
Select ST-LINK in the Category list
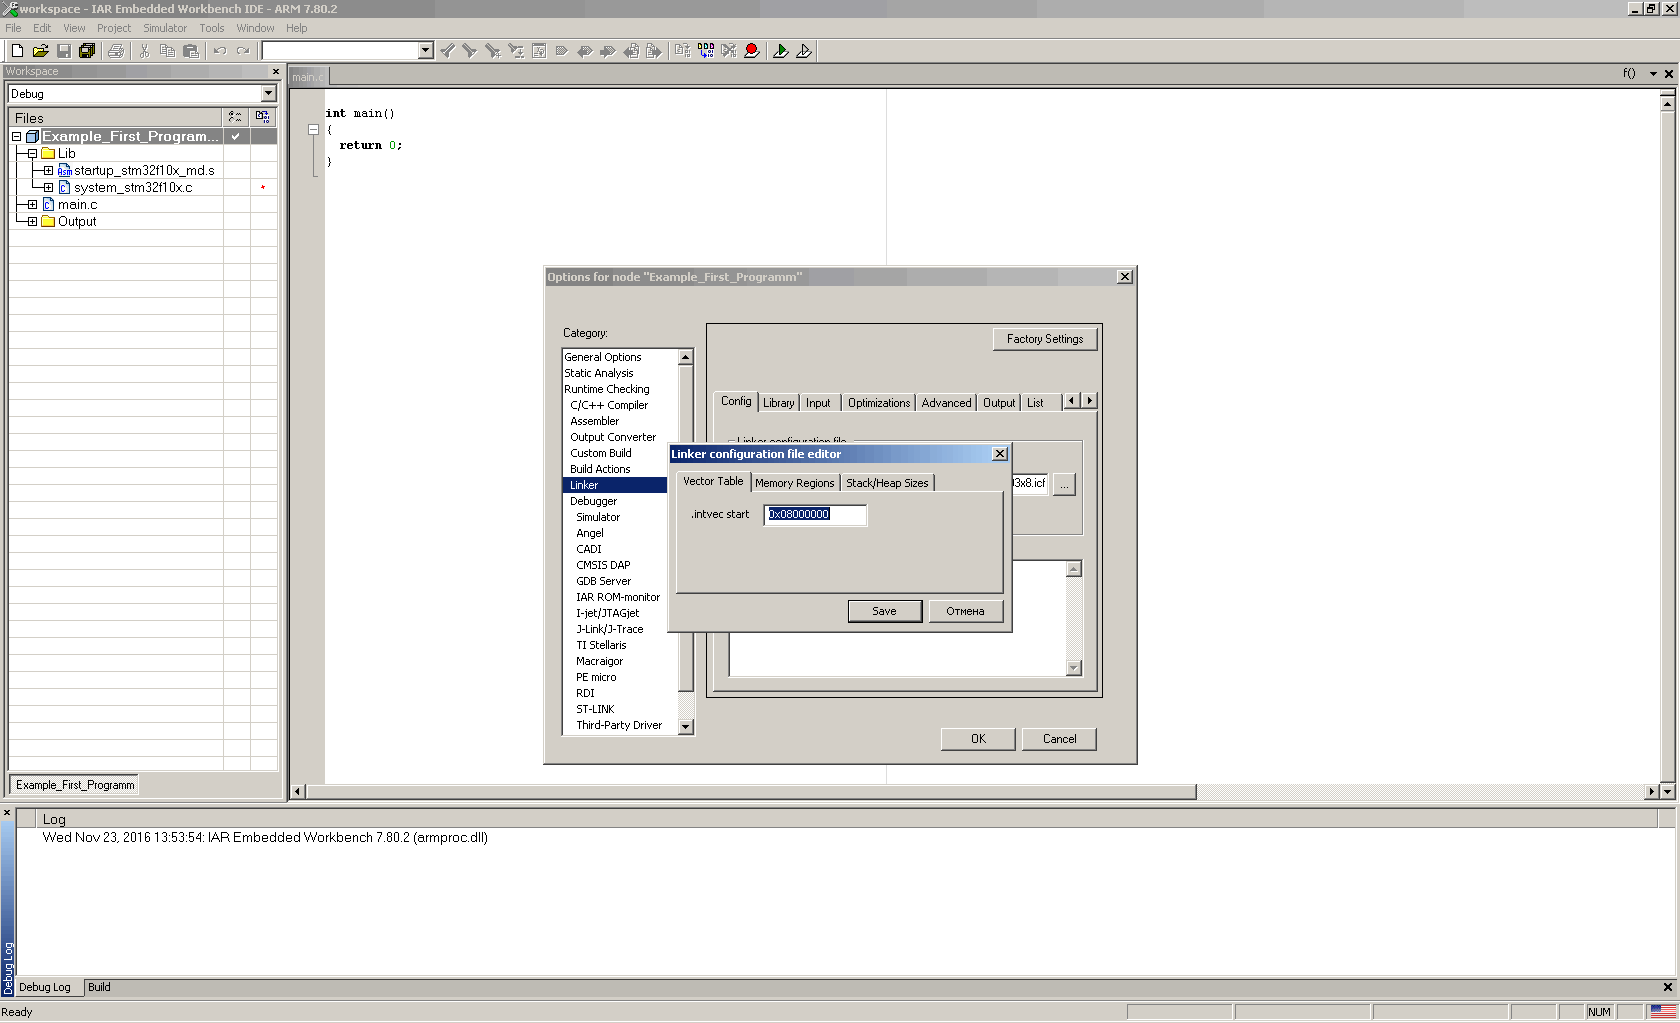(595, 709)
